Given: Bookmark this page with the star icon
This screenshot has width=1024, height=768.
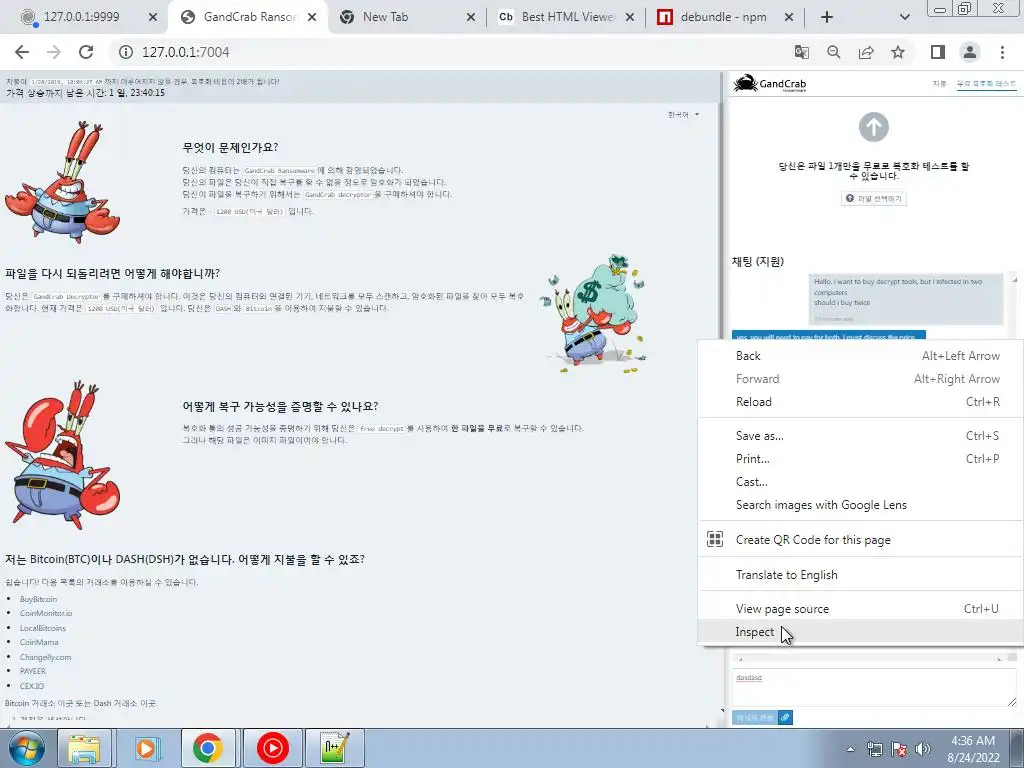Looking at the screenshot, I should [x=898, y=52].
